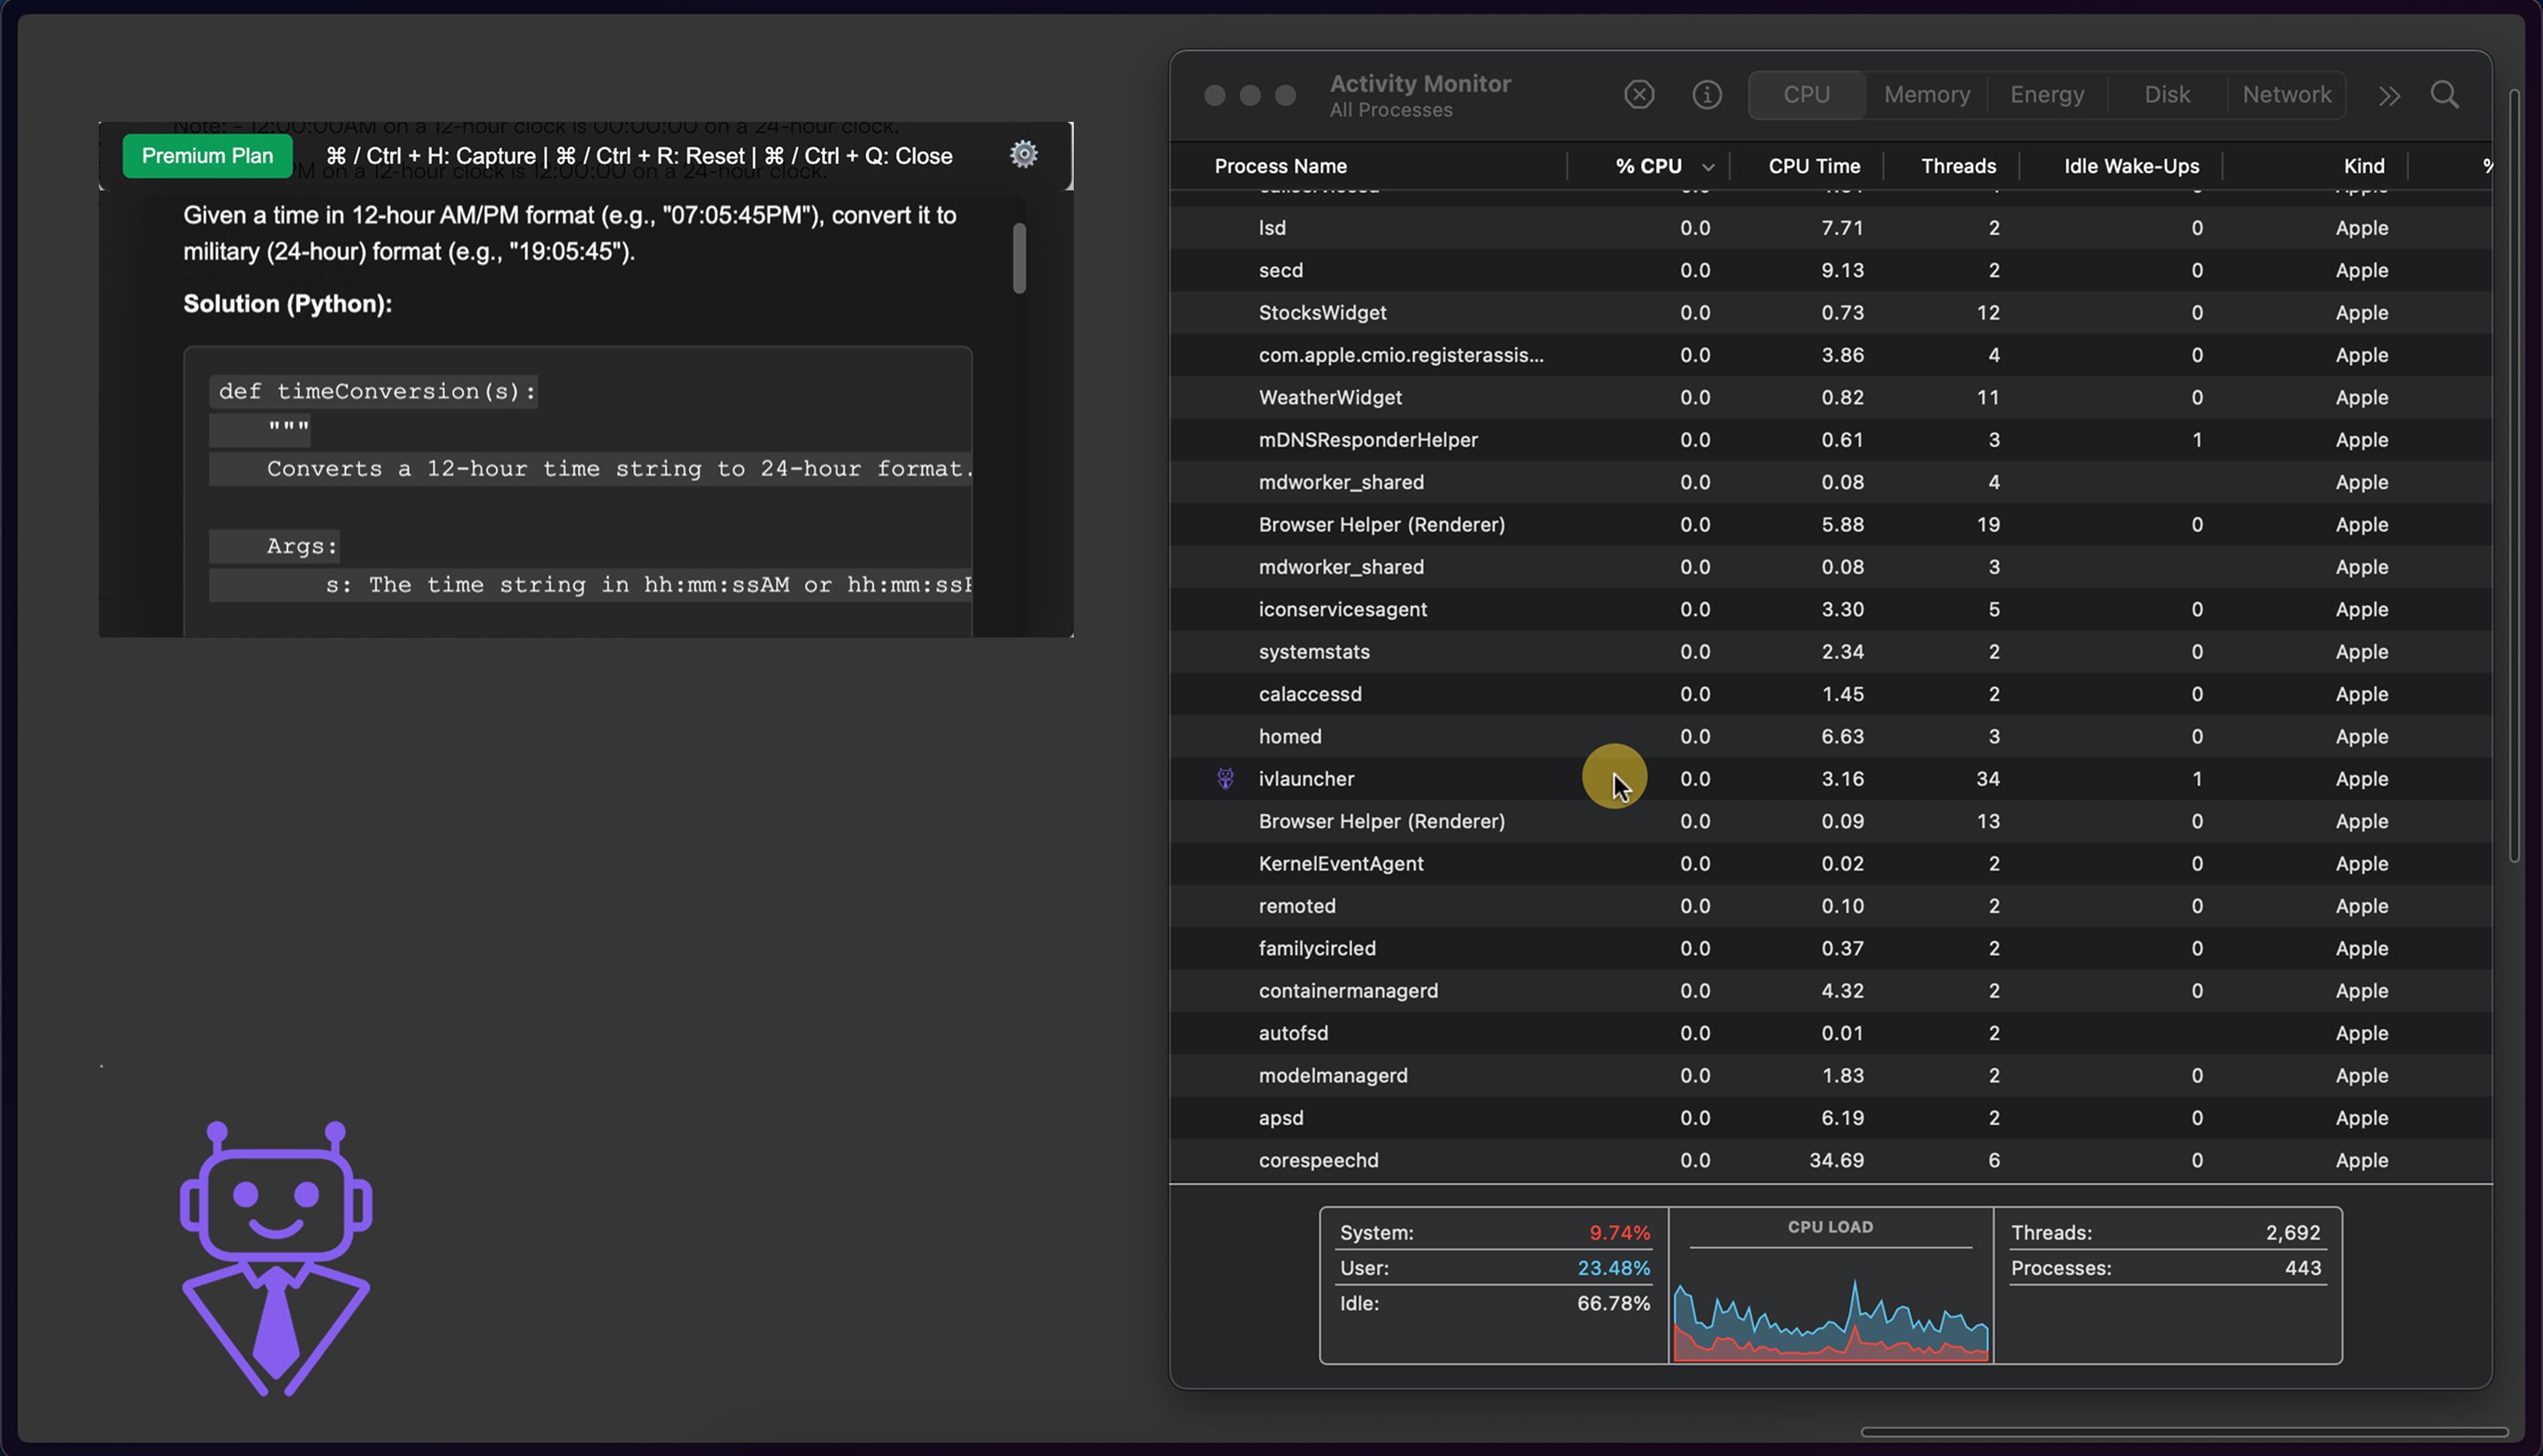Select the Network tab
The image size is (2543, 1456).
pos(2286,95)
